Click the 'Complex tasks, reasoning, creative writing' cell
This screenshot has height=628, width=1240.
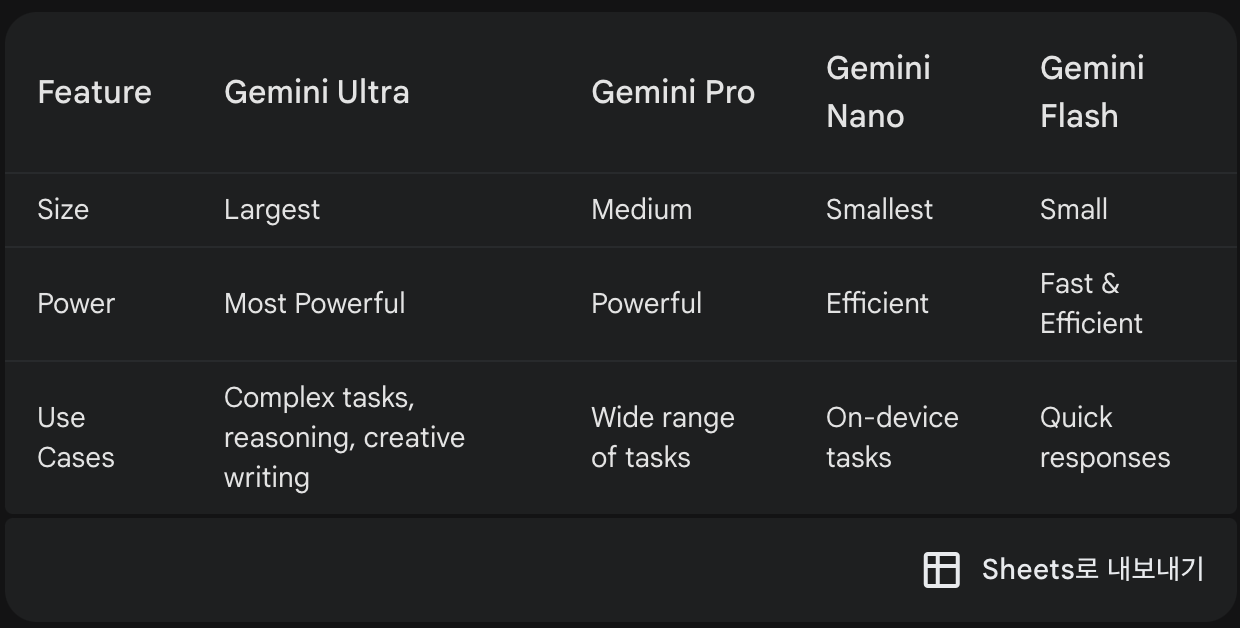pyautogui.click(x=344, y=437)
